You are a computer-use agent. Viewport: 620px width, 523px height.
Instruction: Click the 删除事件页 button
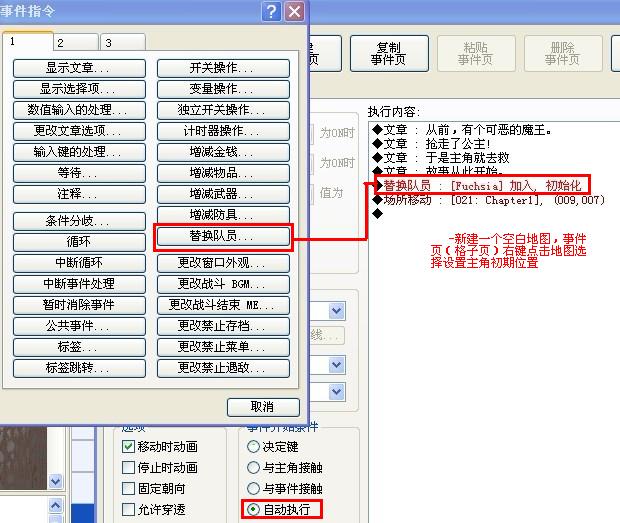coord(563,53)
